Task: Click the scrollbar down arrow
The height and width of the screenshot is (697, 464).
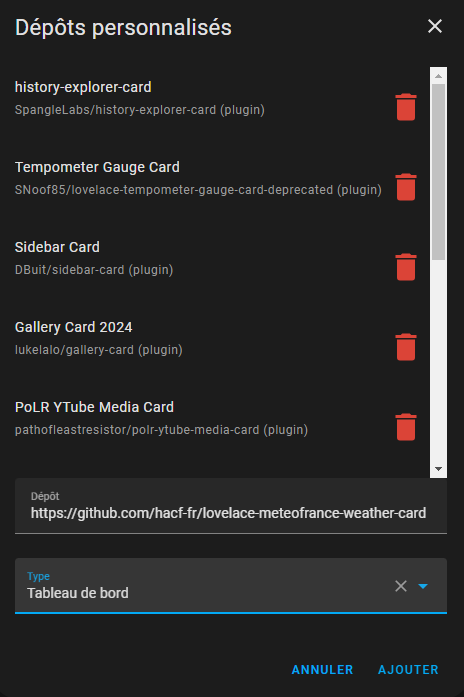Action: [x=438, y=469]
